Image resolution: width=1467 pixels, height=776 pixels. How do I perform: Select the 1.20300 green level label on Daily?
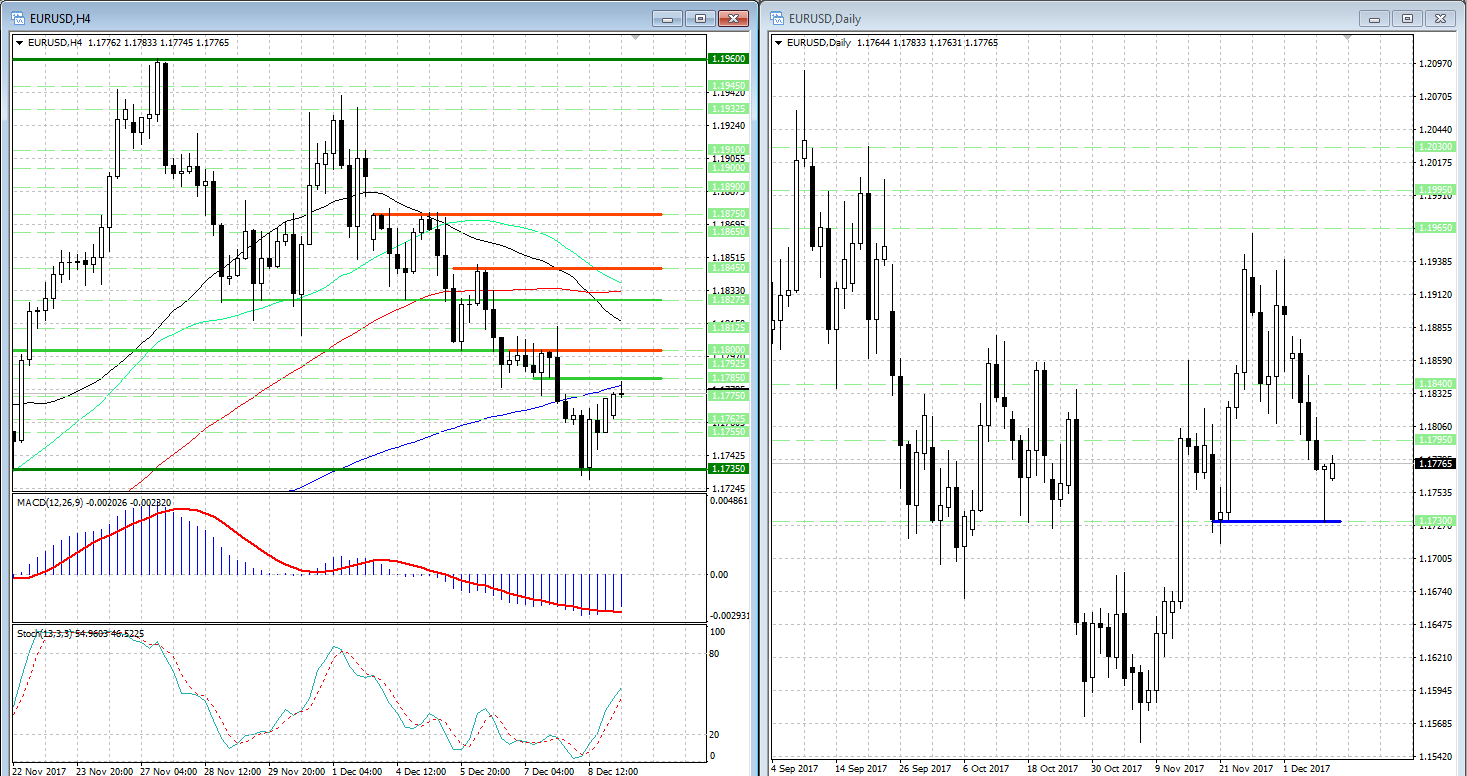click(x=1437, y=147)
